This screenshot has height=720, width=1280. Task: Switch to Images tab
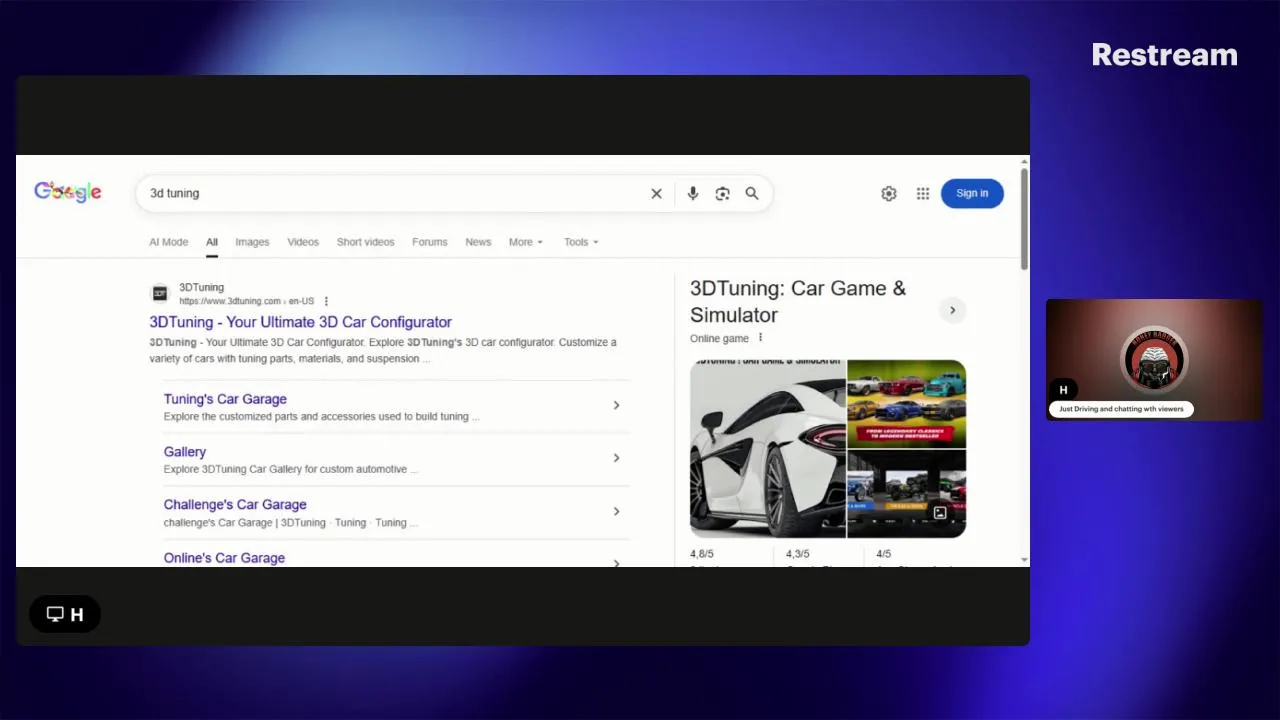point(252,242)
